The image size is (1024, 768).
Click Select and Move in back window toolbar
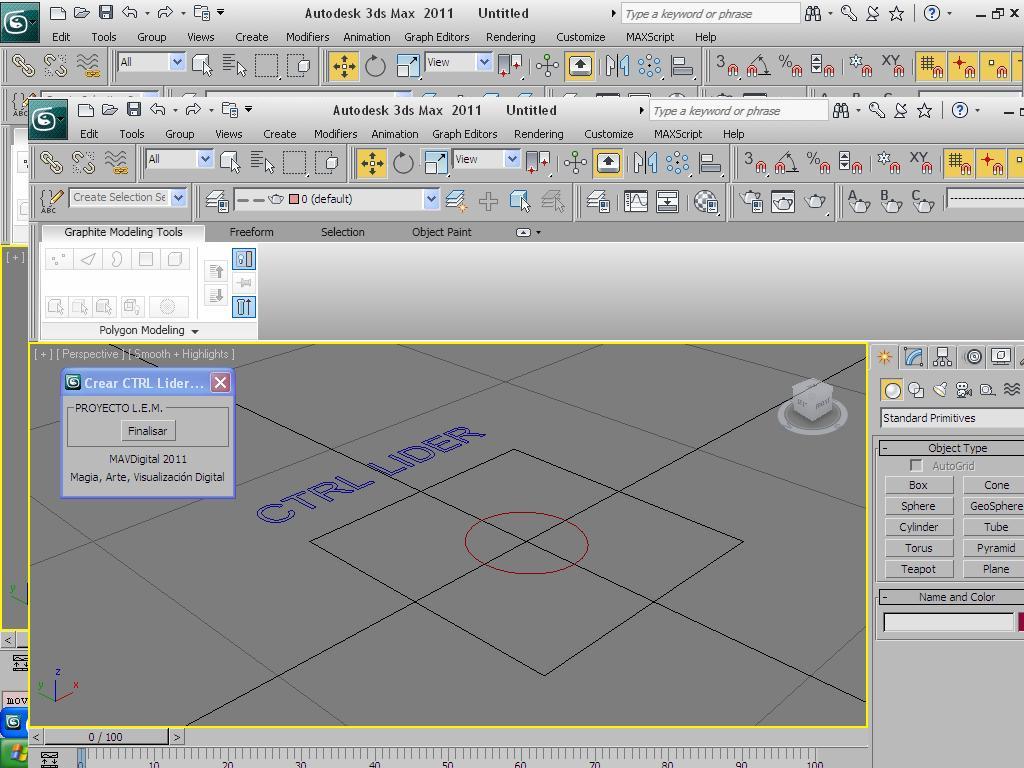tap(344, 66)
